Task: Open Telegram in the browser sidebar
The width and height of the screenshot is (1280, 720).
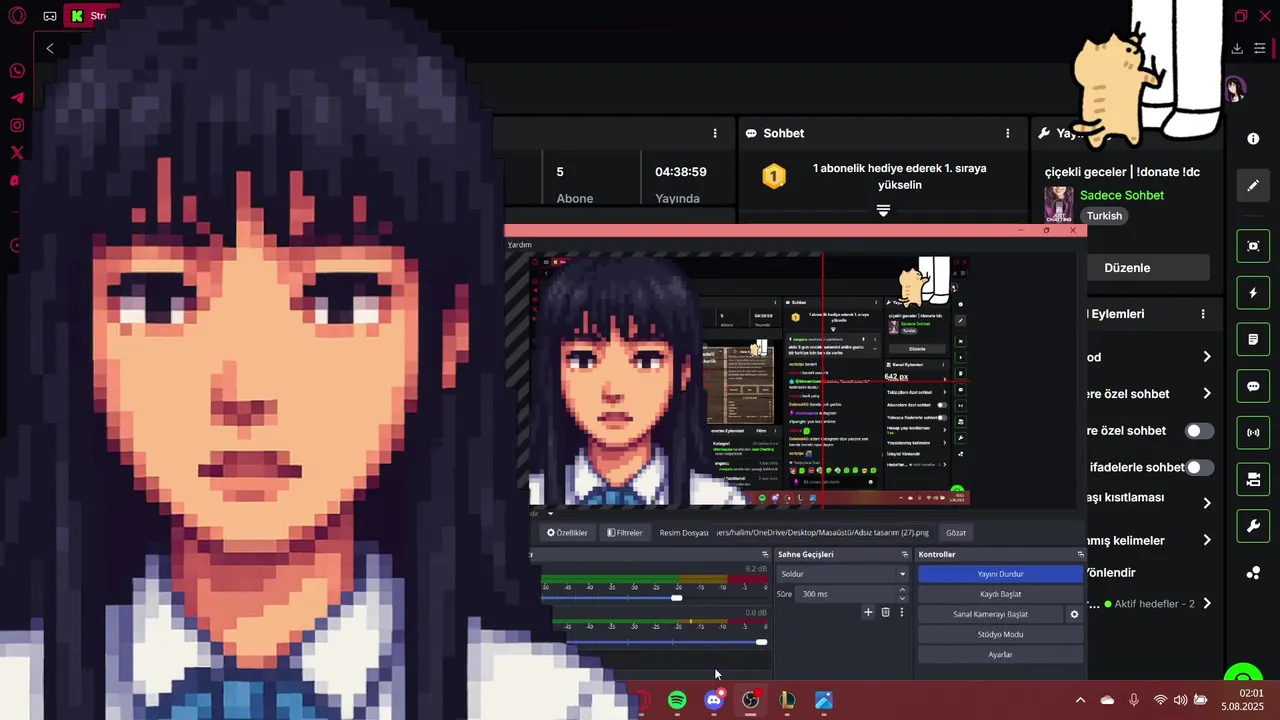Action: (x=17, y=98)
